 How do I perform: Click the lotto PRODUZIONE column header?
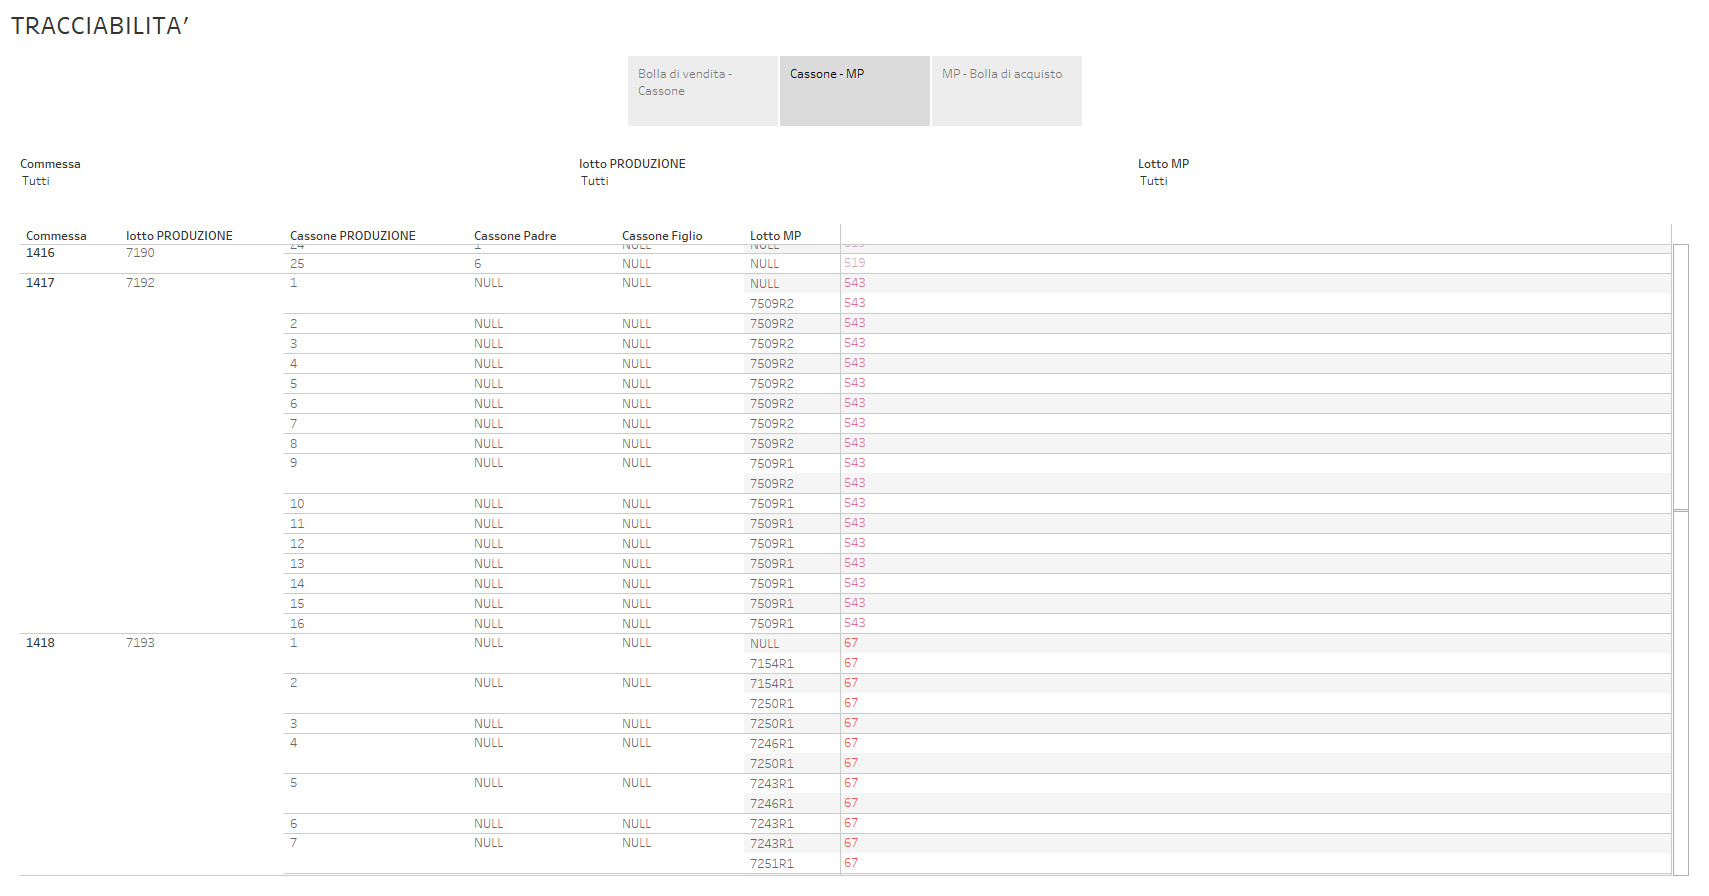pyautogui.click(x=179, y=236)
